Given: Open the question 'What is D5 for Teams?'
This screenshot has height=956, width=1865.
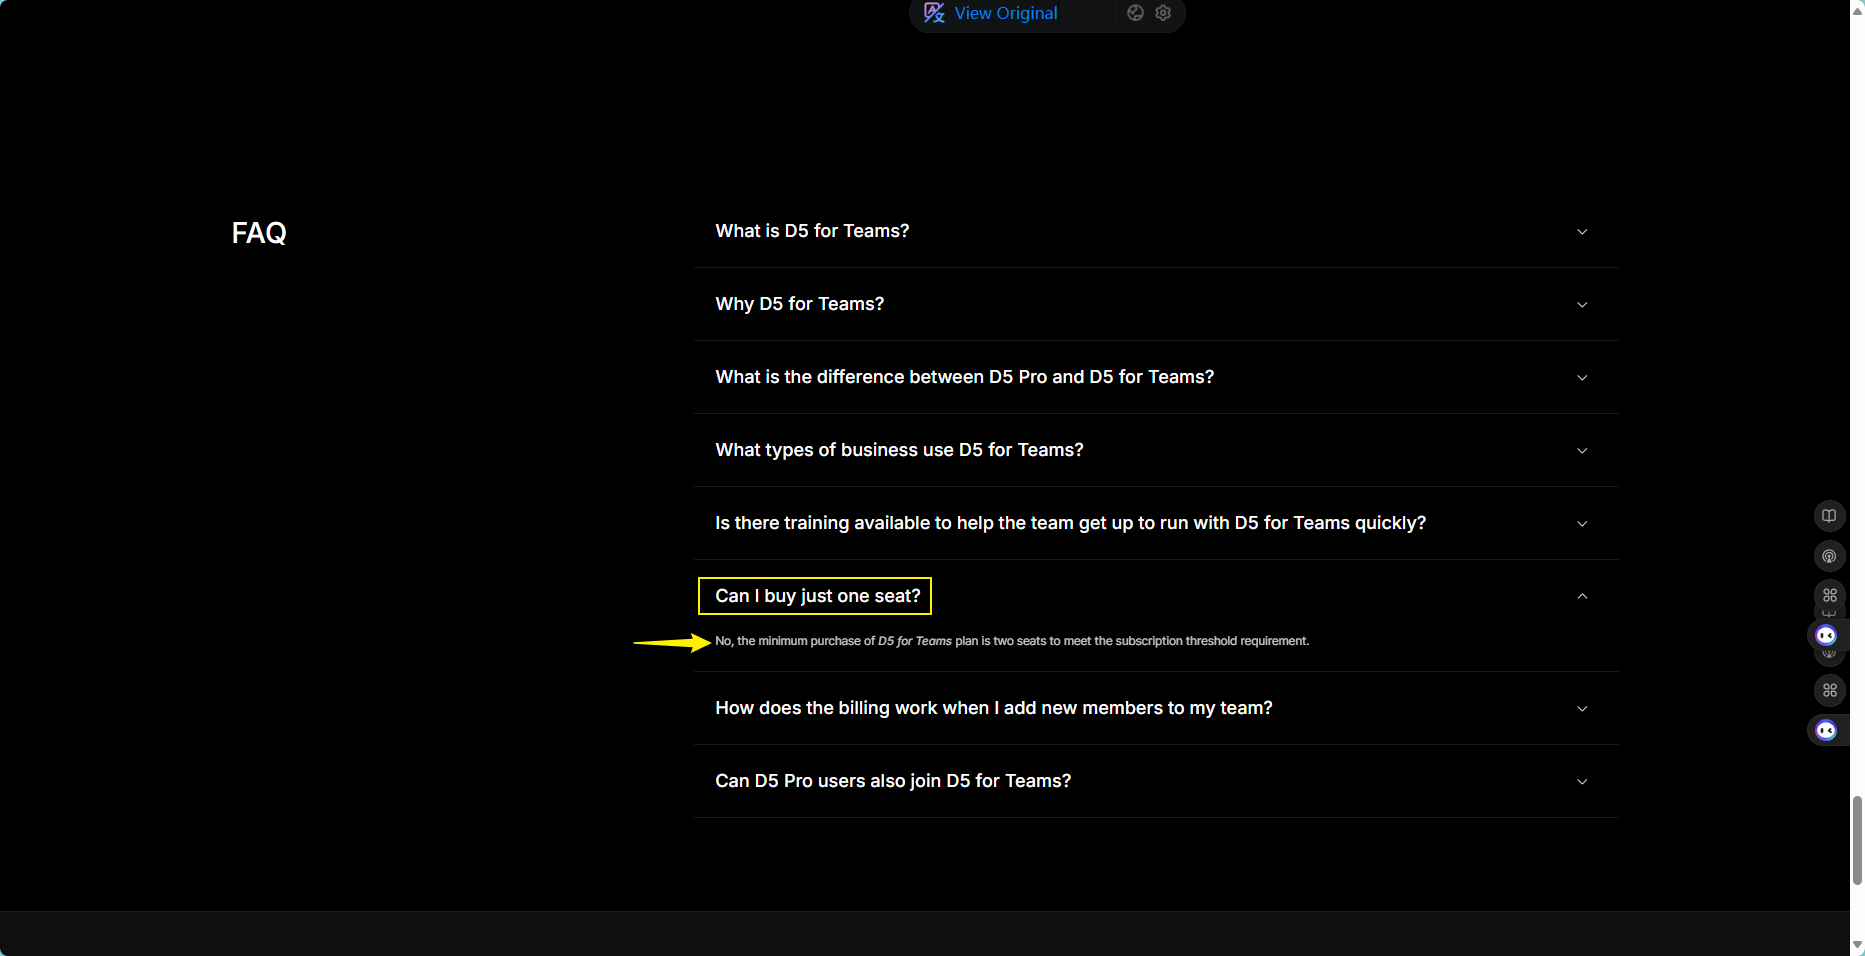Looking at the screenshot, I should [812, 231].
